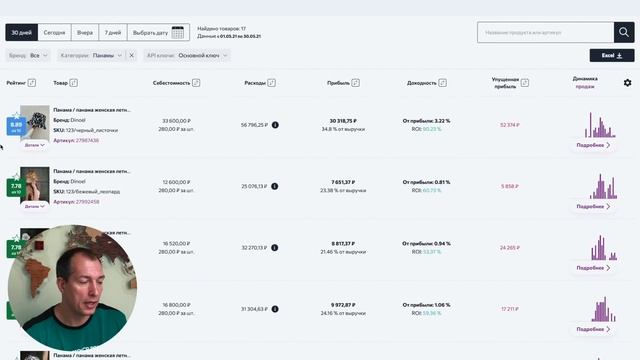Select the 30 дней period tab
The image size is (640, 360).
[x=22, y=32]
